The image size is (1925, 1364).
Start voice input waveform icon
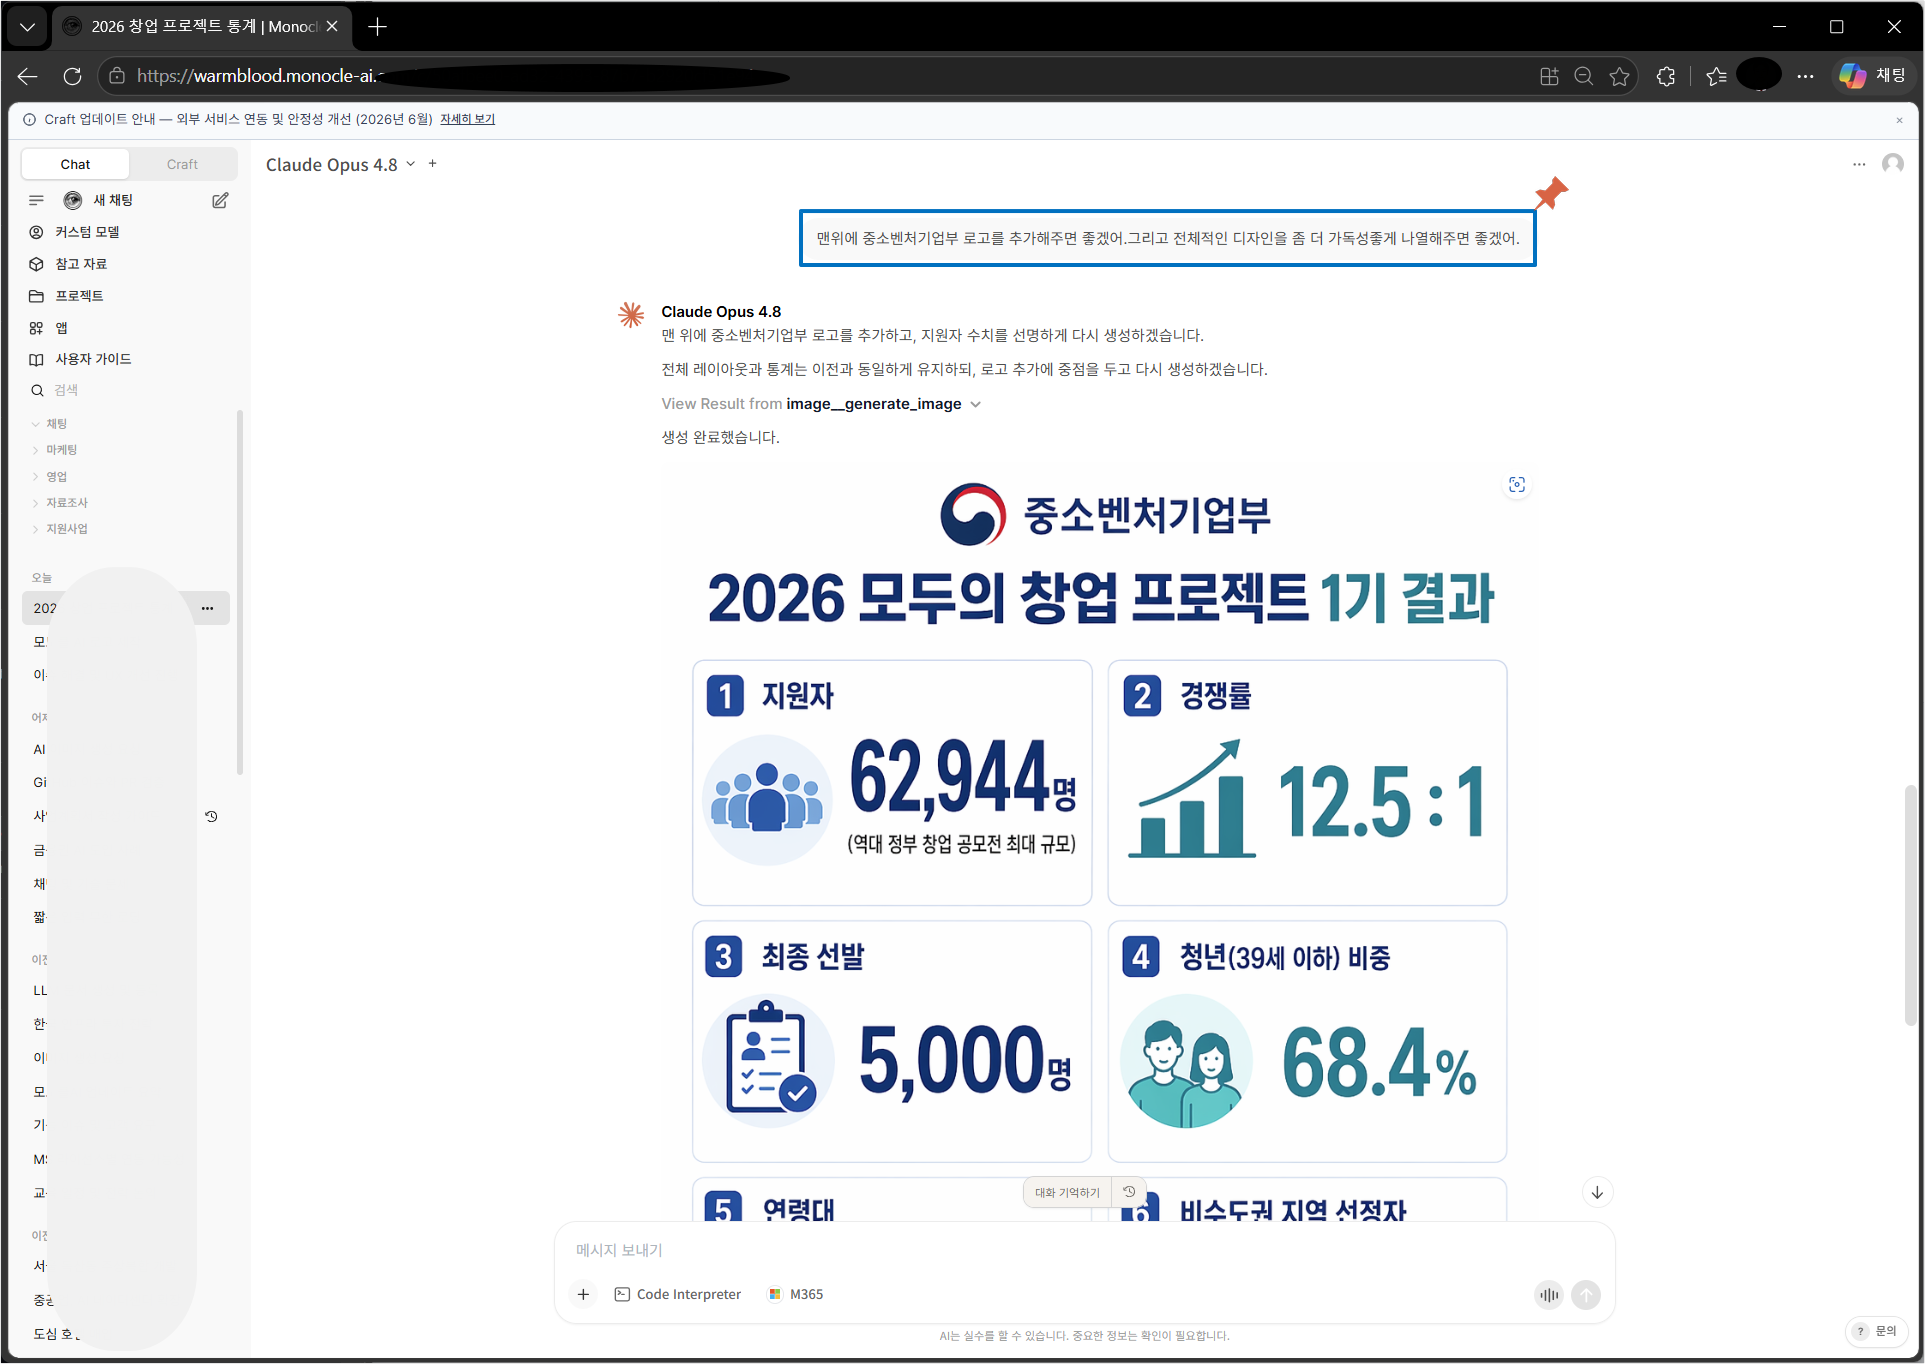(x=1549, y=1295)
